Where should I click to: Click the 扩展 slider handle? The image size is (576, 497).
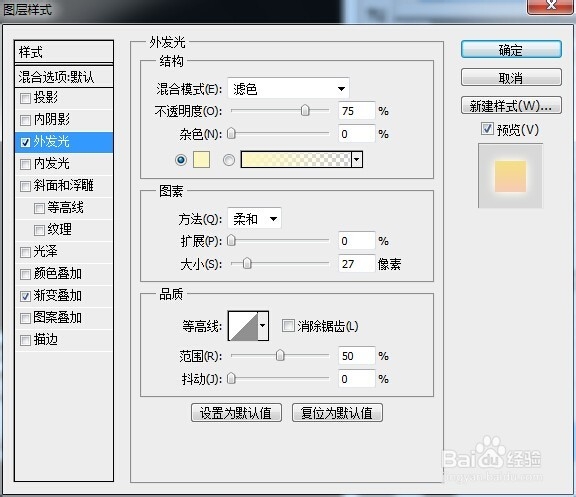click(x=231, y=241)
